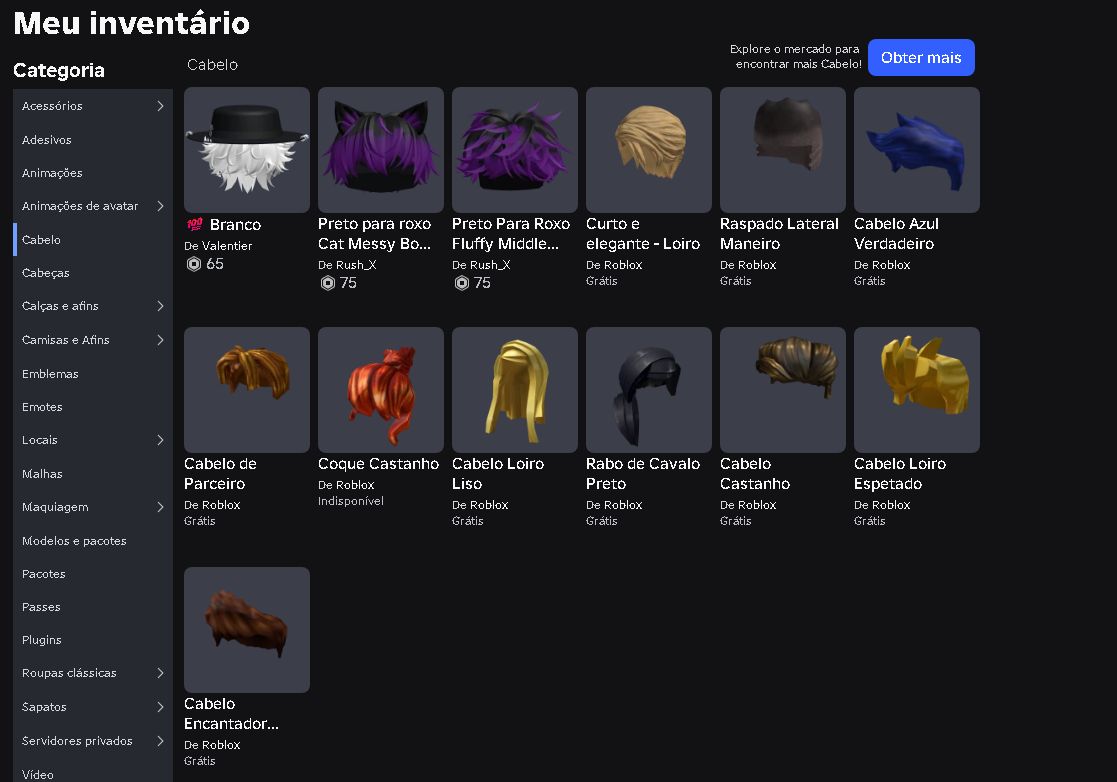Open Cabelo Encantador title link
The image size is (1117, 782).
click(x=231, y=714)
